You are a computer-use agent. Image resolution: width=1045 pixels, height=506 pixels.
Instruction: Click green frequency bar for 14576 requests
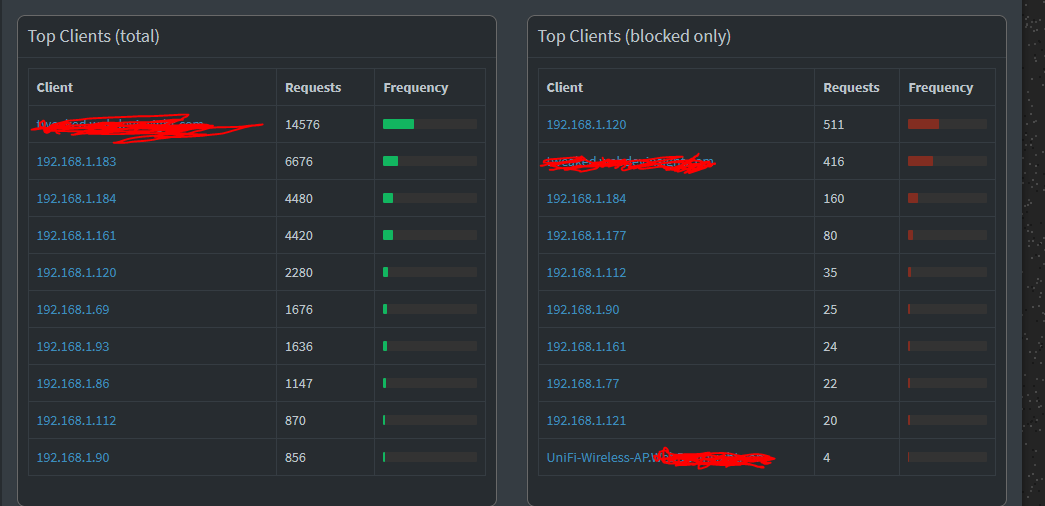click(x=398, y=124)
